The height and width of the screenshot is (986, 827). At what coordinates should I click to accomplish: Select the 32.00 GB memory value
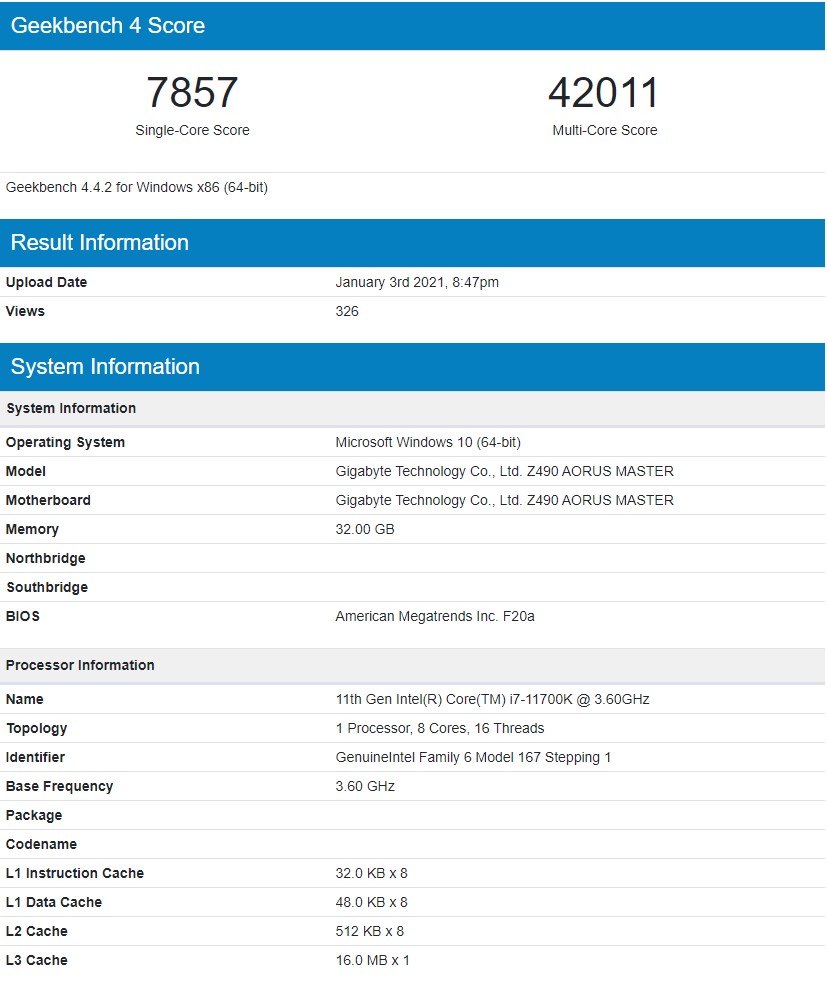click(x=365, y=529)
